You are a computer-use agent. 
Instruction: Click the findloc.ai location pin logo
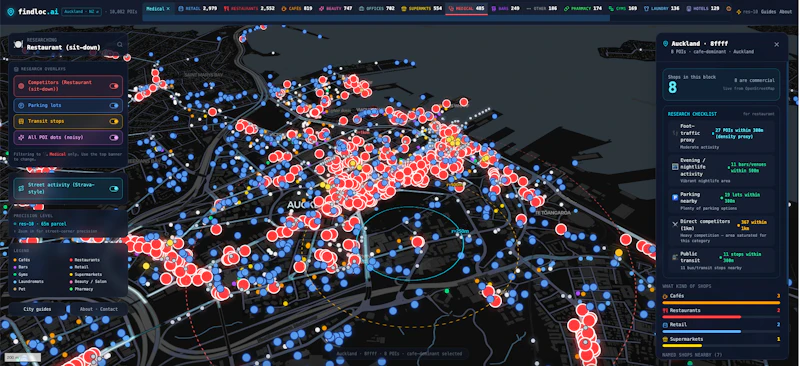11,11
